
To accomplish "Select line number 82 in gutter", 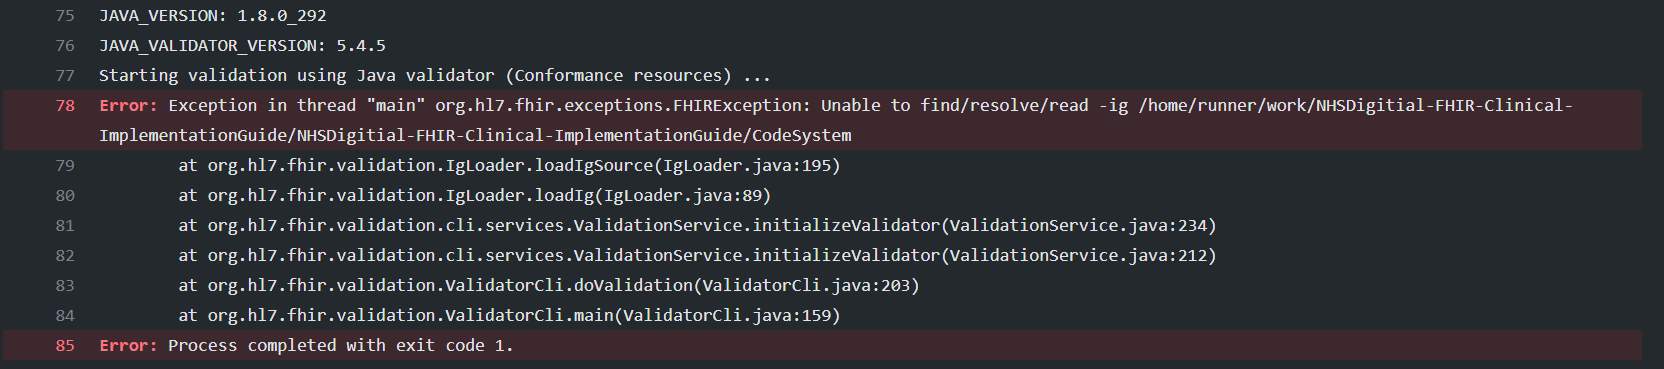I will coord(65,256).
